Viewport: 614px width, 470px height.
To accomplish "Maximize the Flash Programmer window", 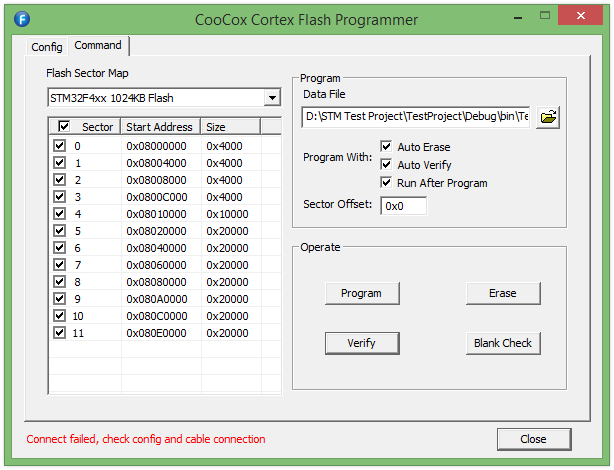I will point(545,16).
